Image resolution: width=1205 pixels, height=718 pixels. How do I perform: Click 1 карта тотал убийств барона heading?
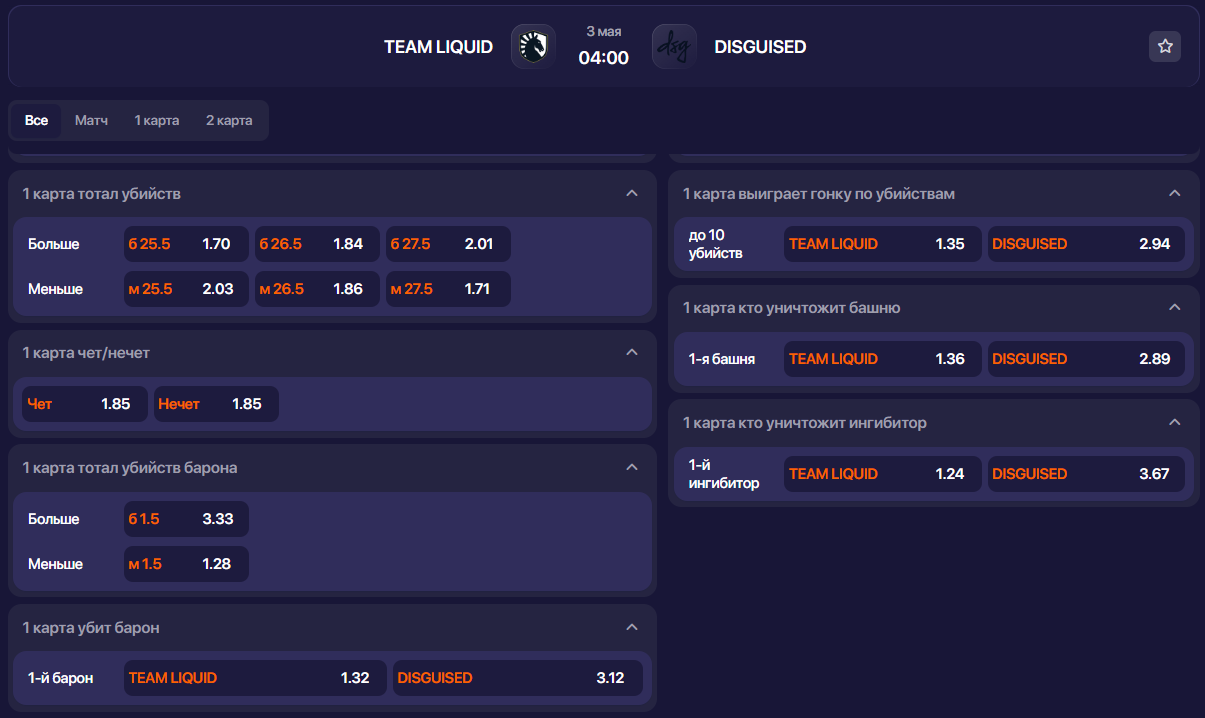(130, 467)
